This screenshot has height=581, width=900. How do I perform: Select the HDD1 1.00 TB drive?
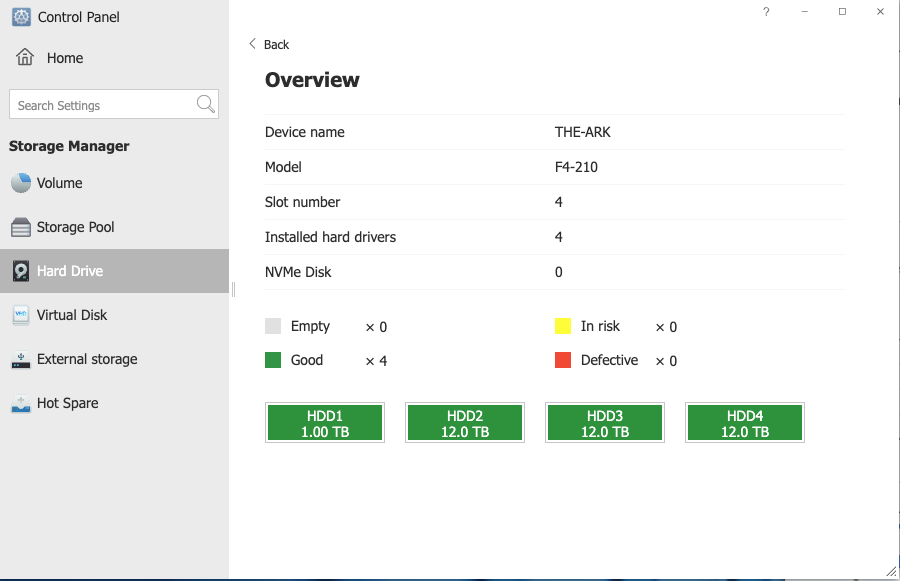coord(325,423)
